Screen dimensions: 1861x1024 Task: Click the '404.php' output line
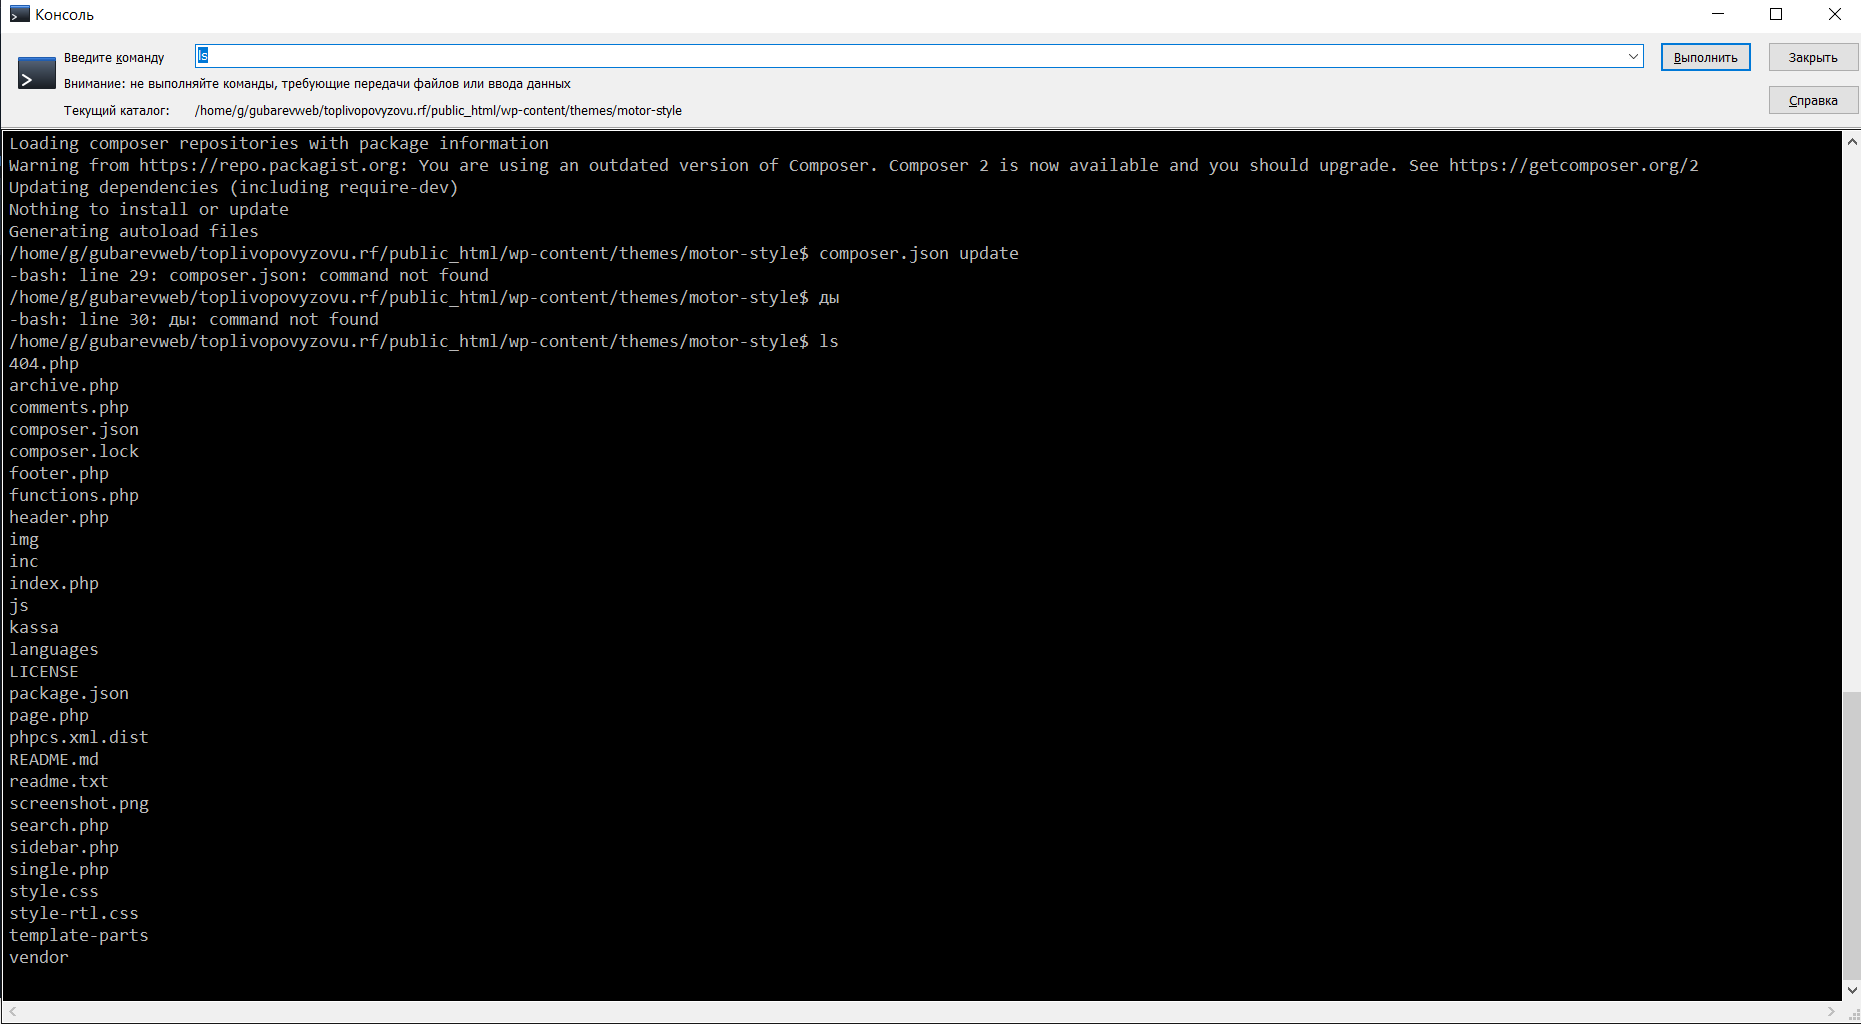click(x=44, y=364)
